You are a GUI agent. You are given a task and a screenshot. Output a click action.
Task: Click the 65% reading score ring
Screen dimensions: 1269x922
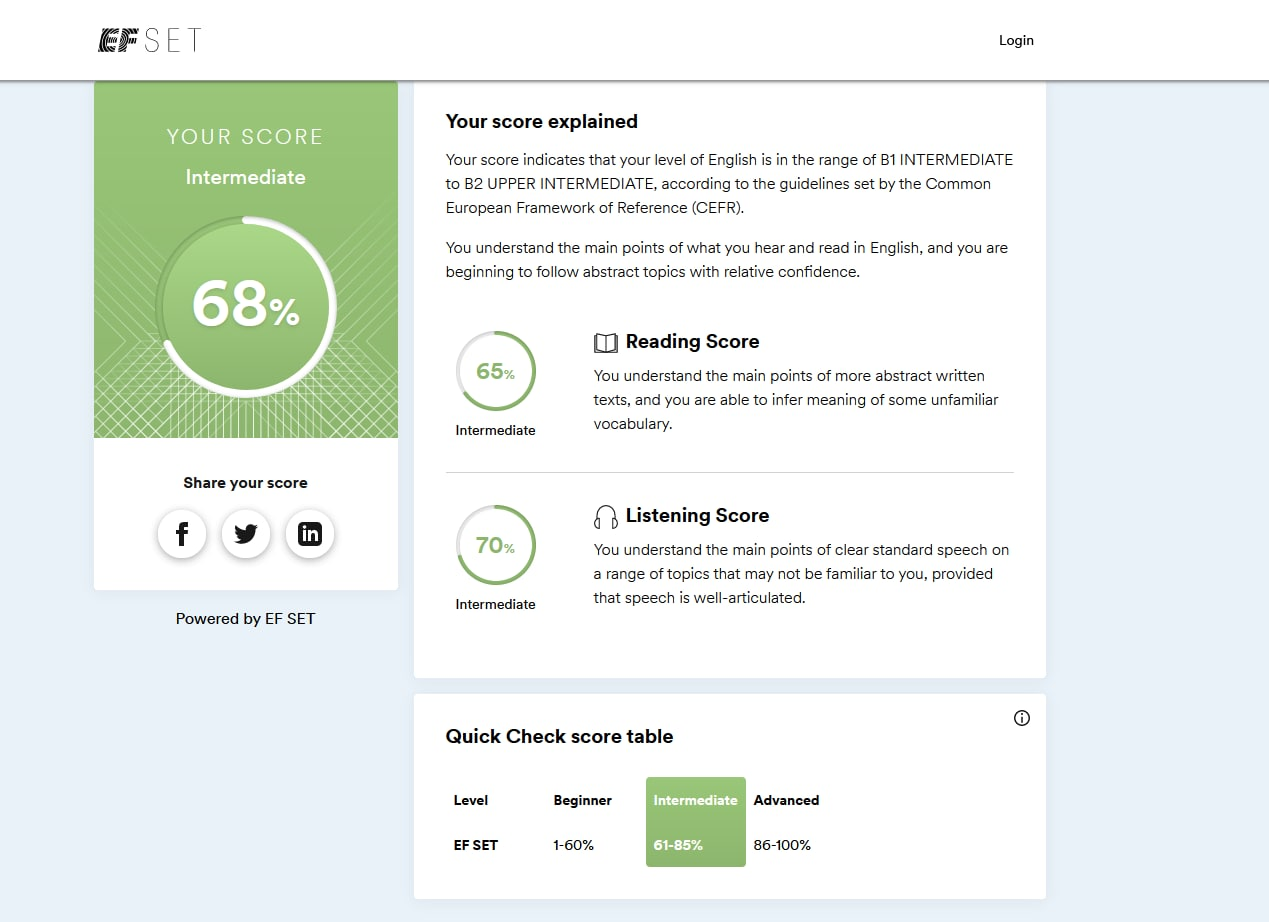[x=496, y=371]
